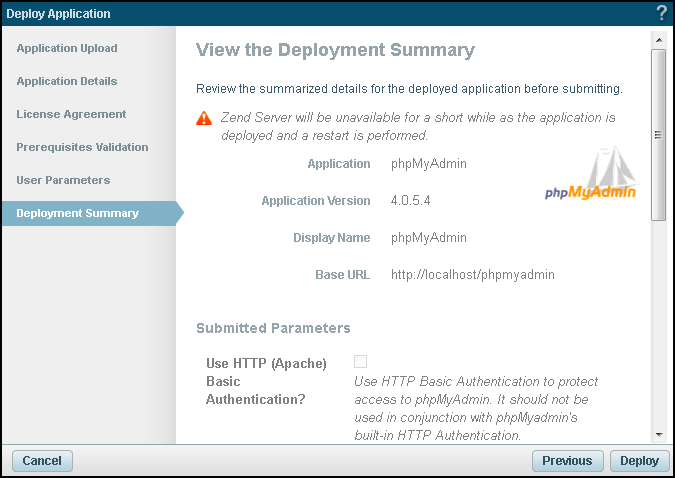Select the Deployment Summary step
The width and height of the screenshot is (675, 478).
point(77,213)
